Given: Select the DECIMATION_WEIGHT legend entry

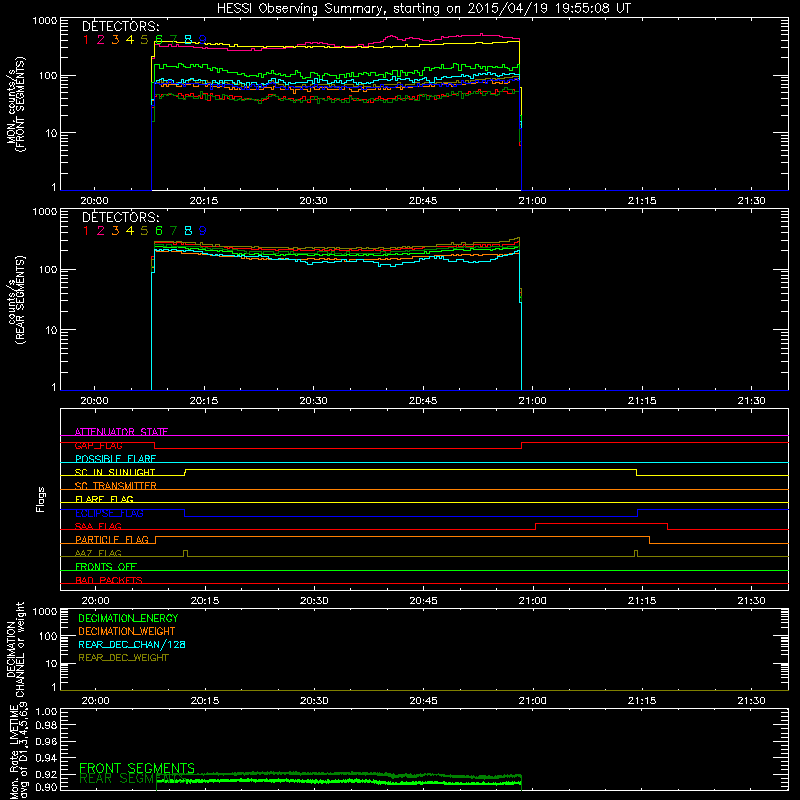Looking at the screenshot, I should [127, 632].
